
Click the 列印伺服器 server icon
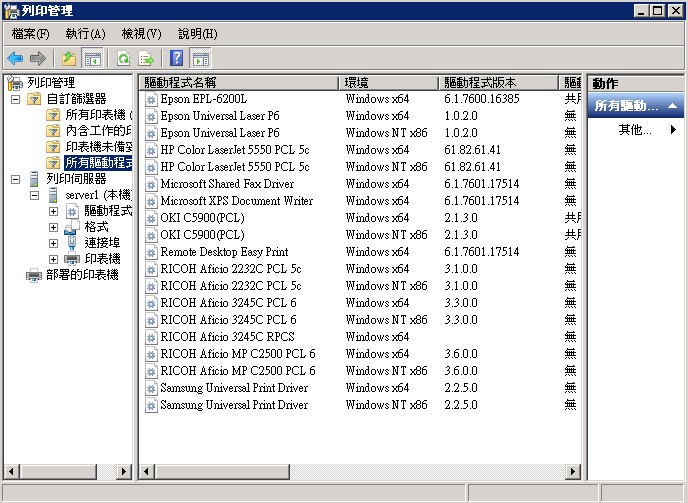pyautogui.click(x=34, y=179)
